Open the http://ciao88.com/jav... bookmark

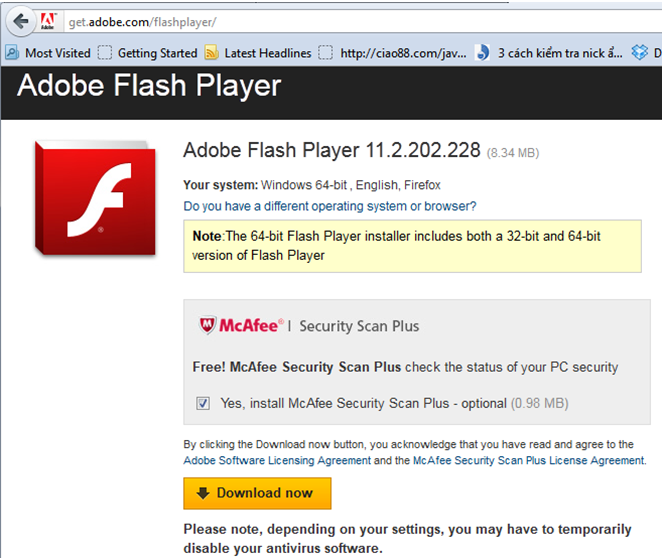click(393, 53)
